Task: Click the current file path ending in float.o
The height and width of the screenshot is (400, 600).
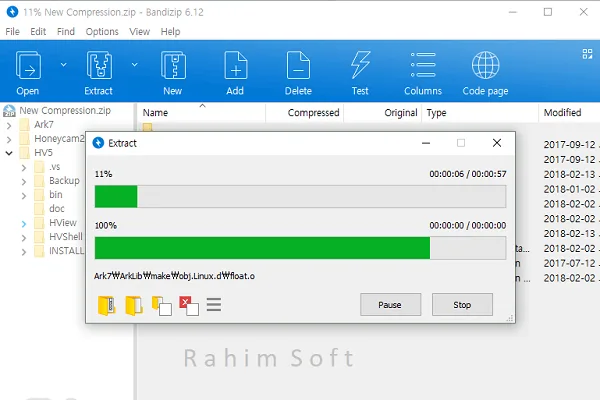Action: tap(174, 276)
